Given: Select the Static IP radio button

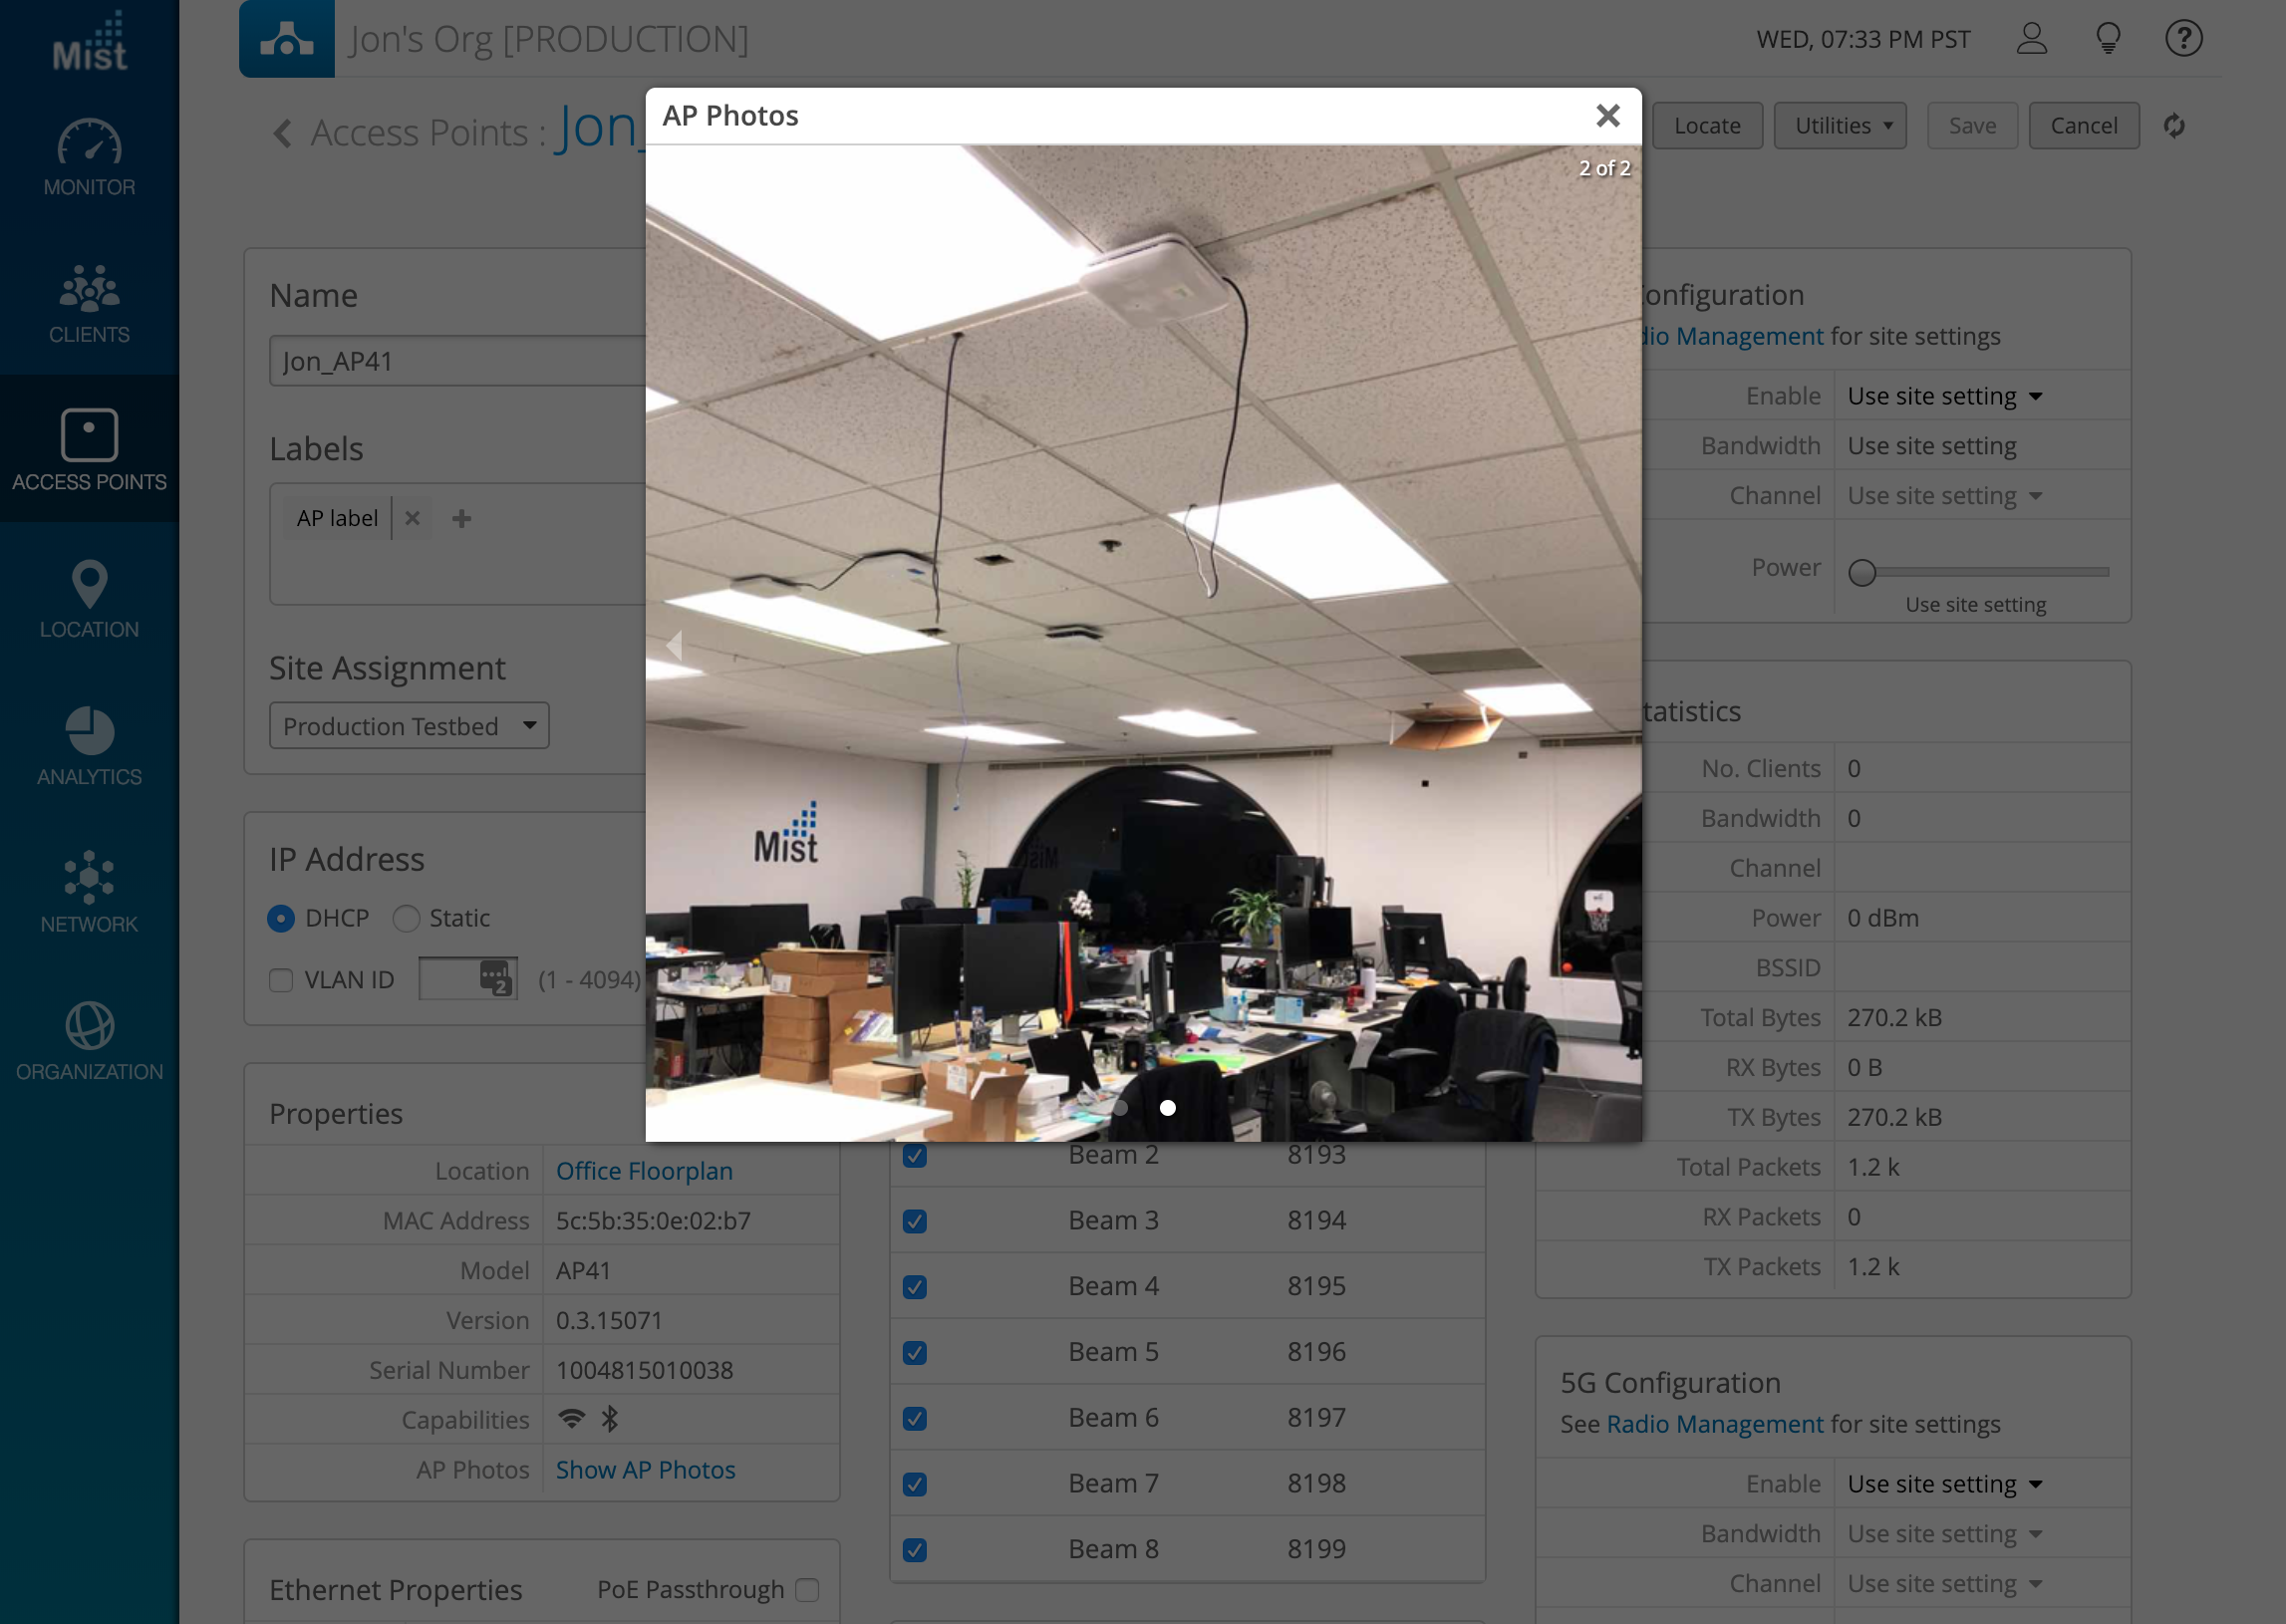Looking at the screenshot, I should [x=406, y=918].
